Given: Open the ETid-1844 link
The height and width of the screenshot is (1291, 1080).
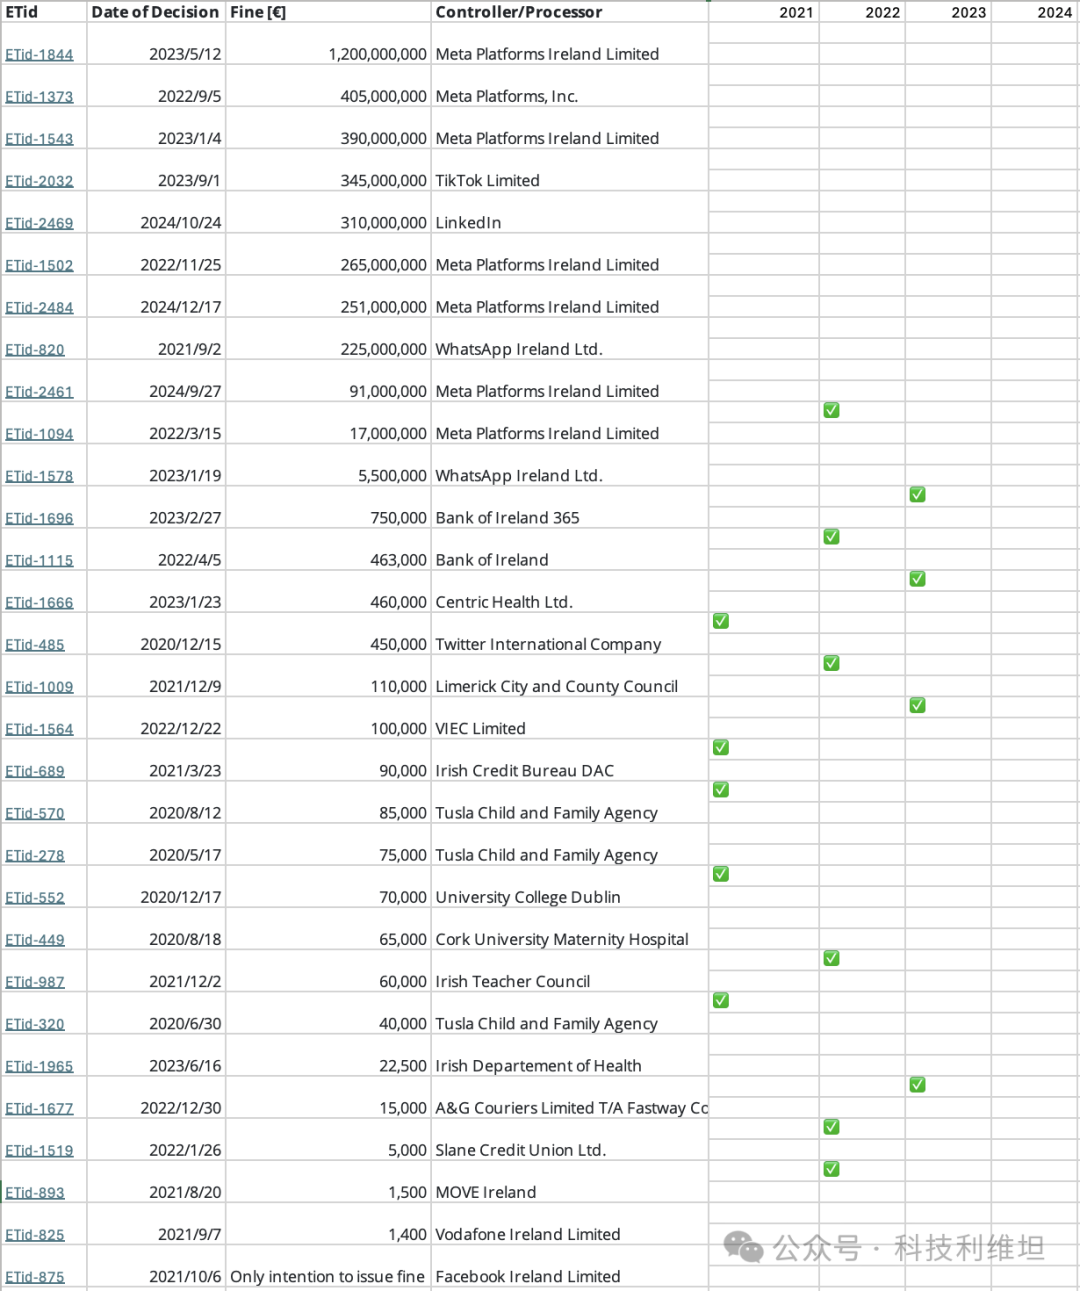Looking at the screenshot, I should [39, 54].
